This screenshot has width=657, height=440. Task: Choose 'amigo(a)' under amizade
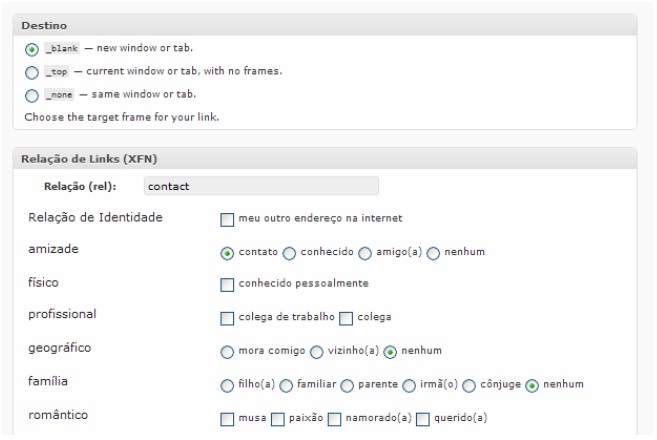tap(365, 253)
